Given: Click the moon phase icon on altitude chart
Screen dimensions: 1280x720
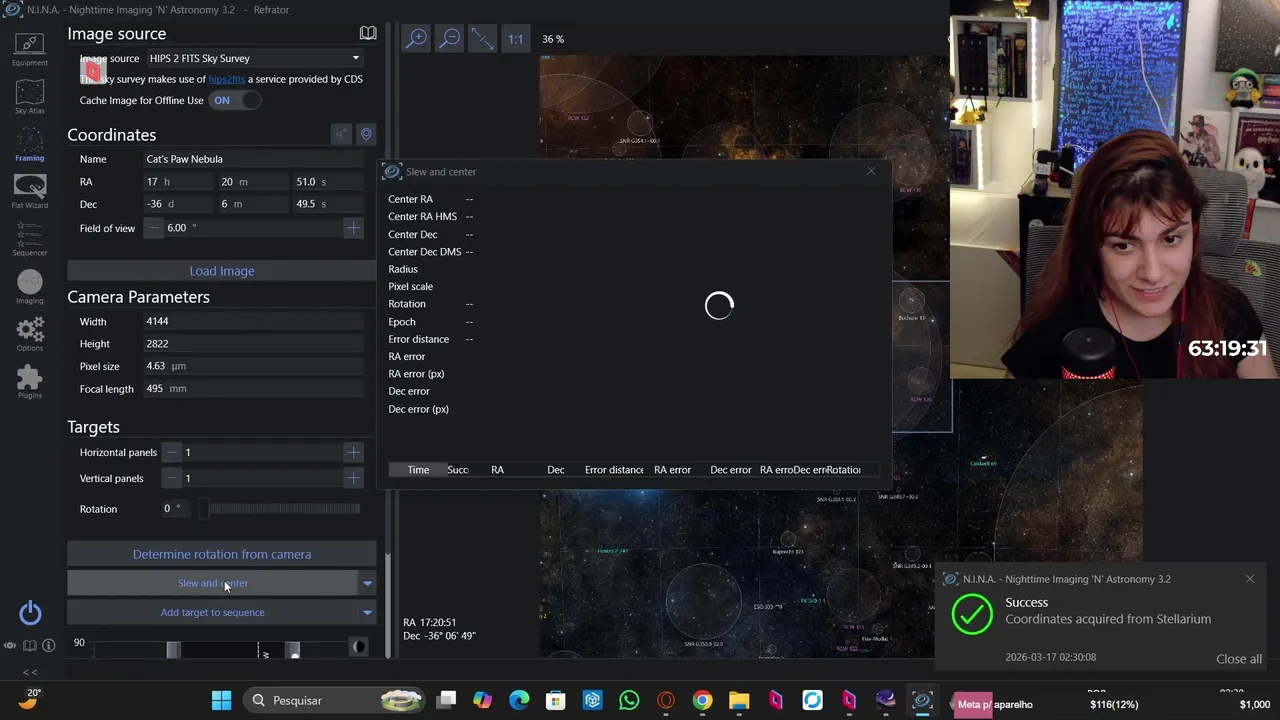Looking at the screenshot, I should pos(359,647).
